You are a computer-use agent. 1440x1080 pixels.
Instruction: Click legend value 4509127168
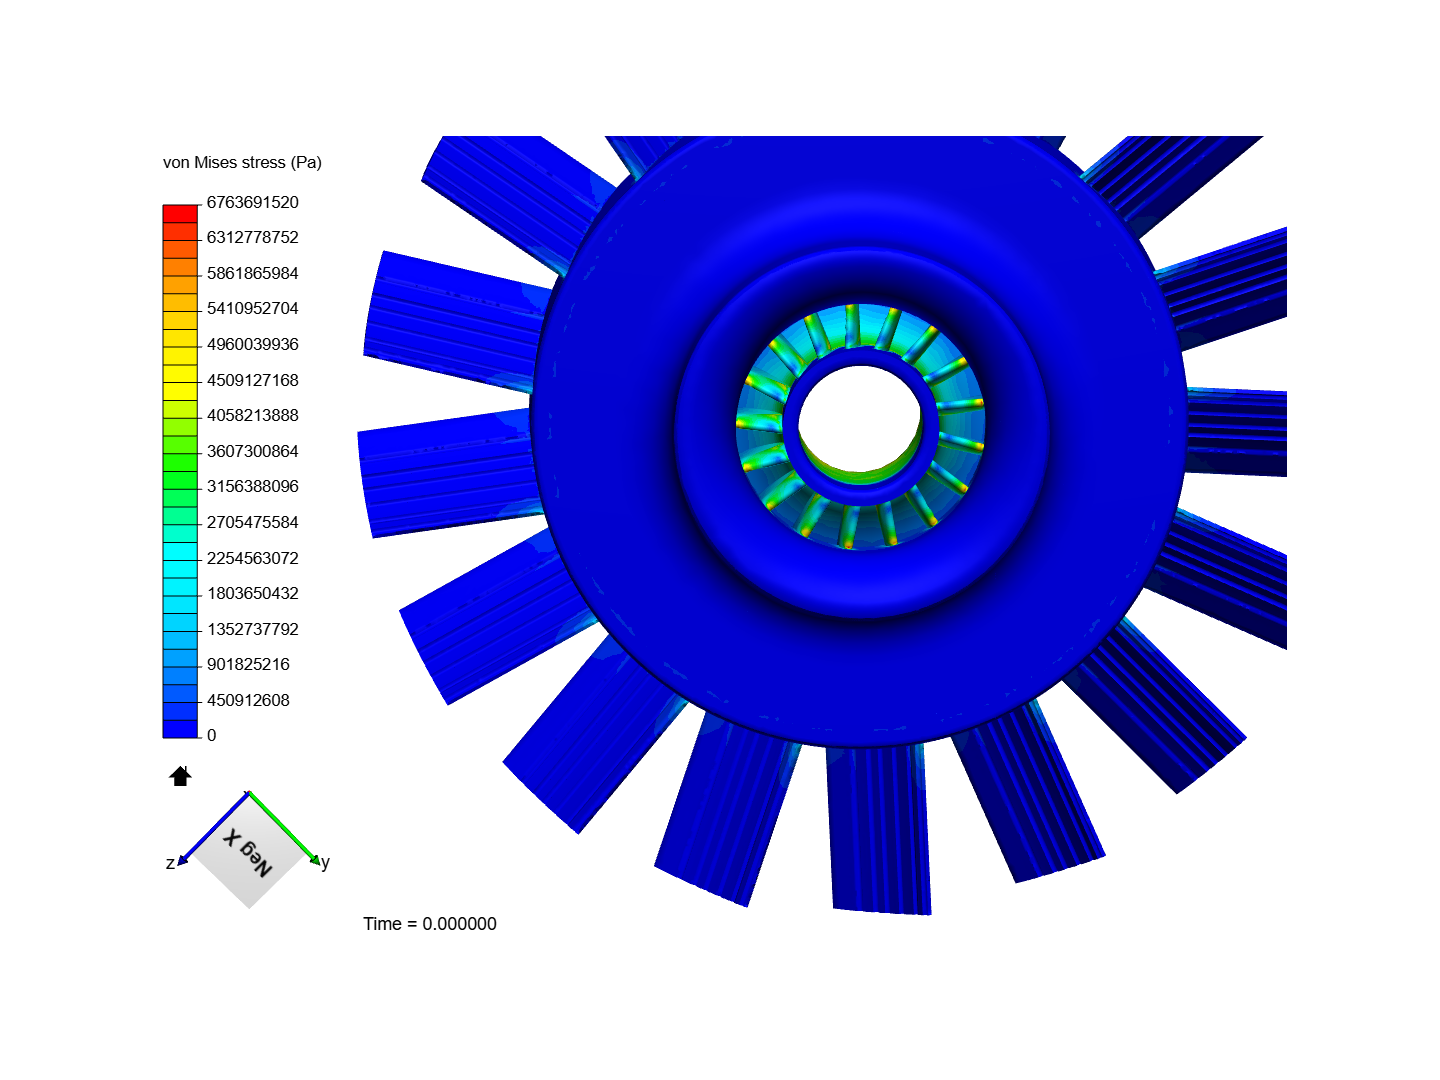[253, 380]
